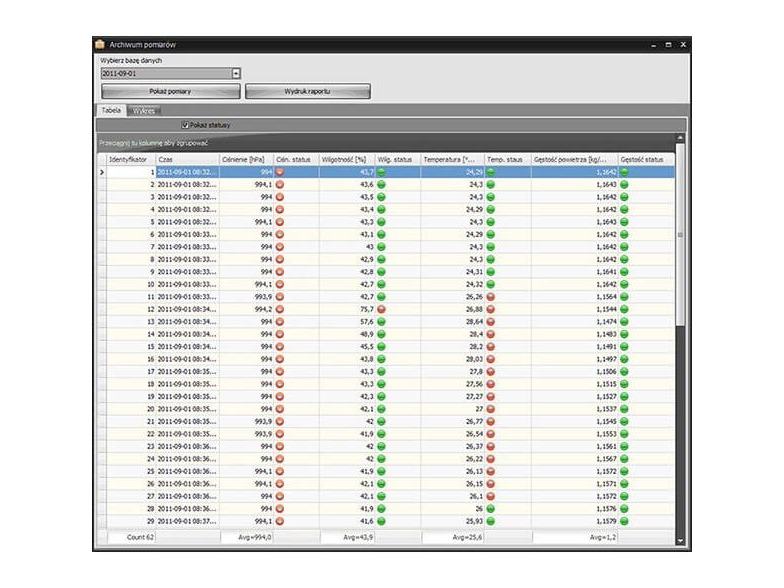
Task: Click red pressure status icon in row 9
Action: click(280, 272)
